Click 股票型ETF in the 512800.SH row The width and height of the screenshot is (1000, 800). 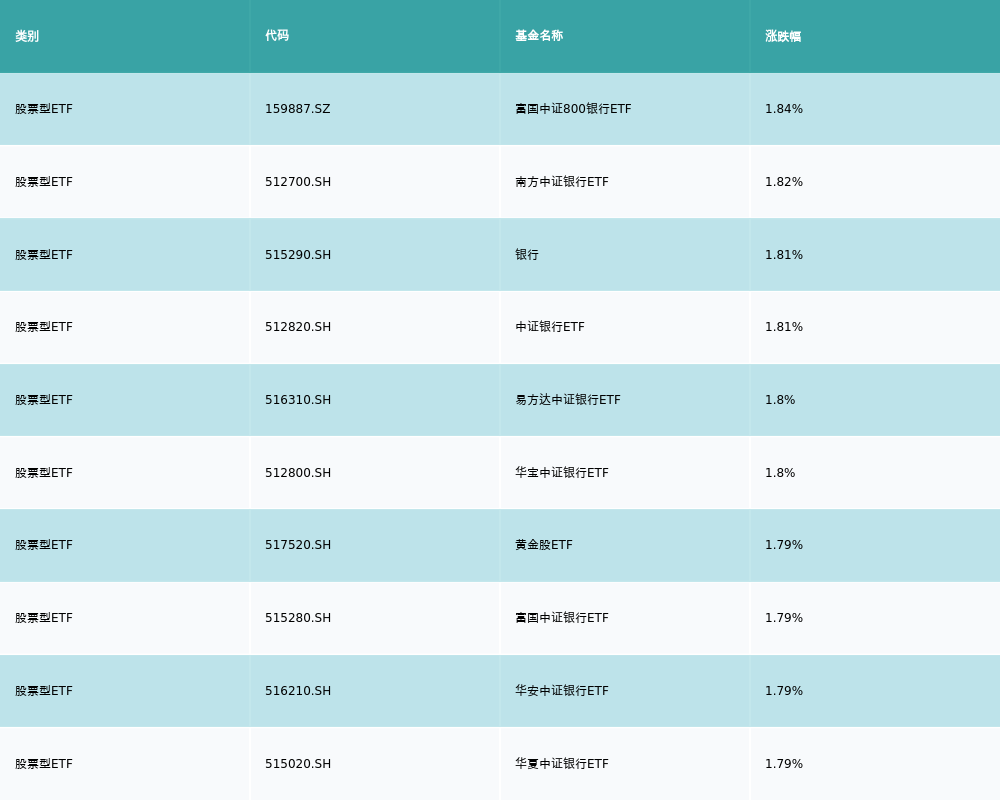pyautogui.click(x=43, y=473)
